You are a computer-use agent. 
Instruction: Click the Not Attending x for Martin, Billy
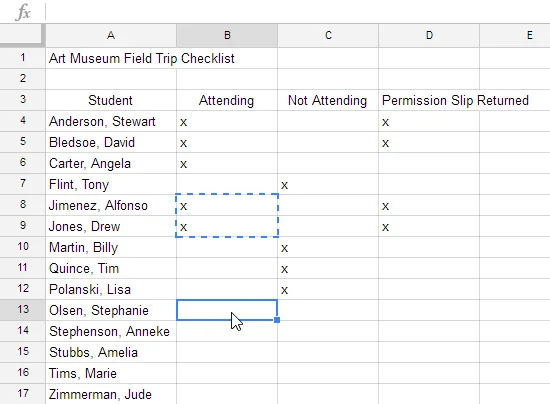click(284, 249)
